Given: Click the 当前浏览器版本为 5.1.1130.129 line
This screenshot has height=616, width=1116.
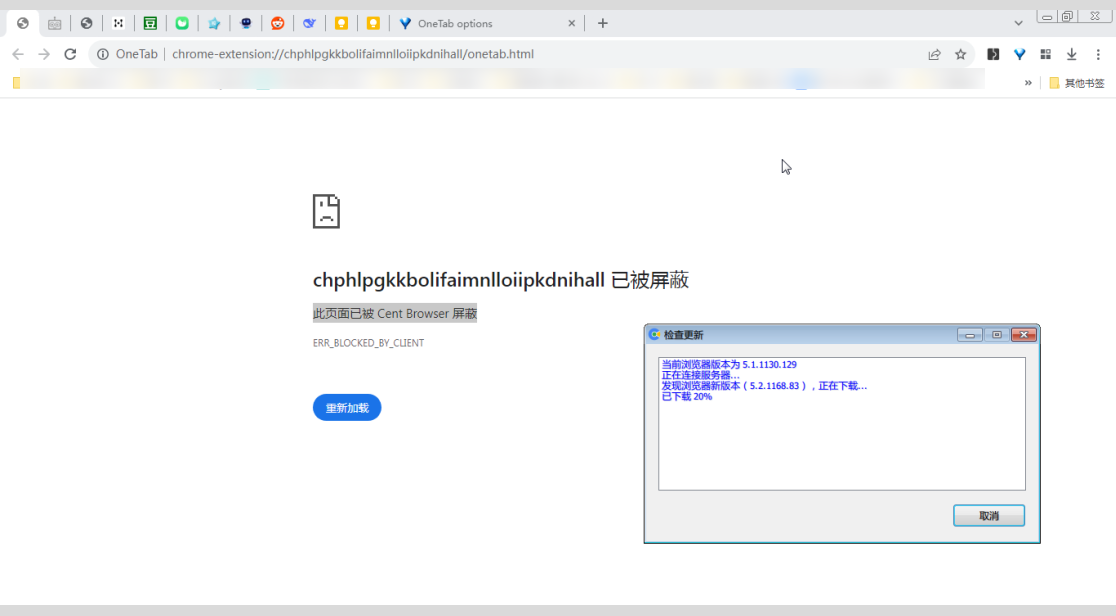Looking at the screenshot, I should point(729,365).
